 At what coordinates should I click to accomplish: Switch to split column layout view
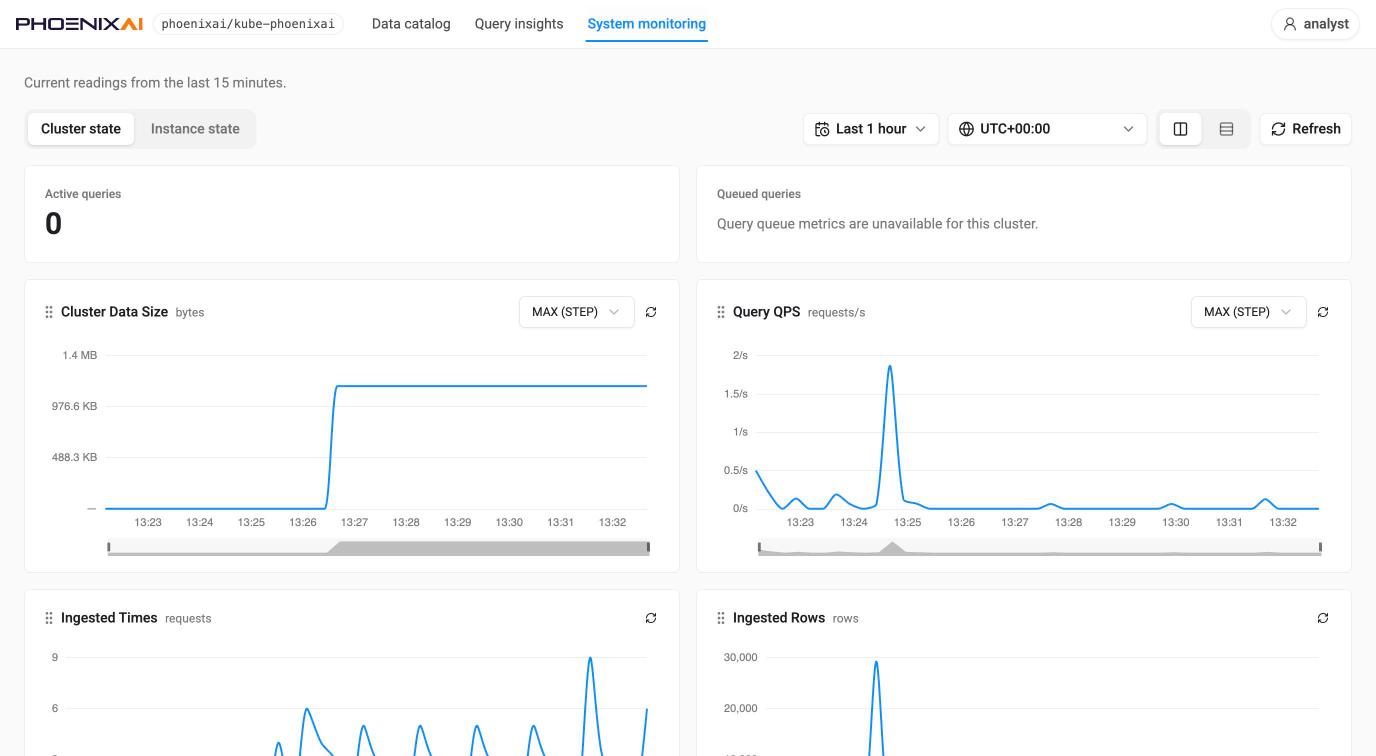[x=1180, y=129]
